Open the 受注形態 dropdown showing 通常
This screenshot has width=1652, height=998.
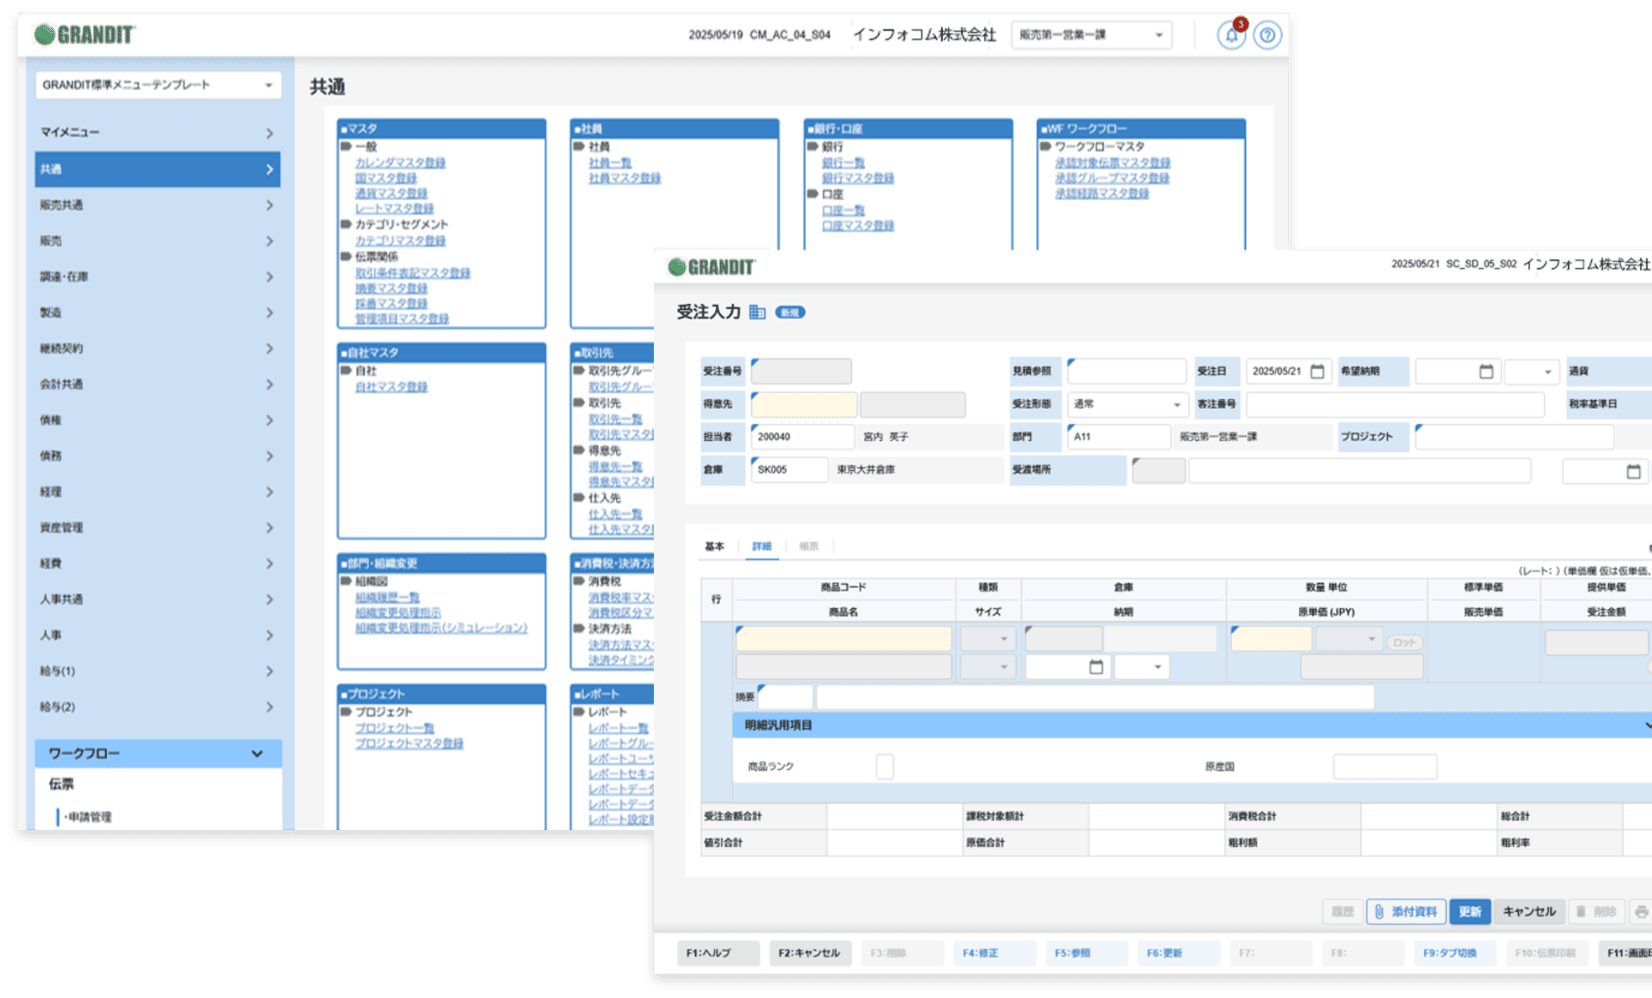[1127, 404]
